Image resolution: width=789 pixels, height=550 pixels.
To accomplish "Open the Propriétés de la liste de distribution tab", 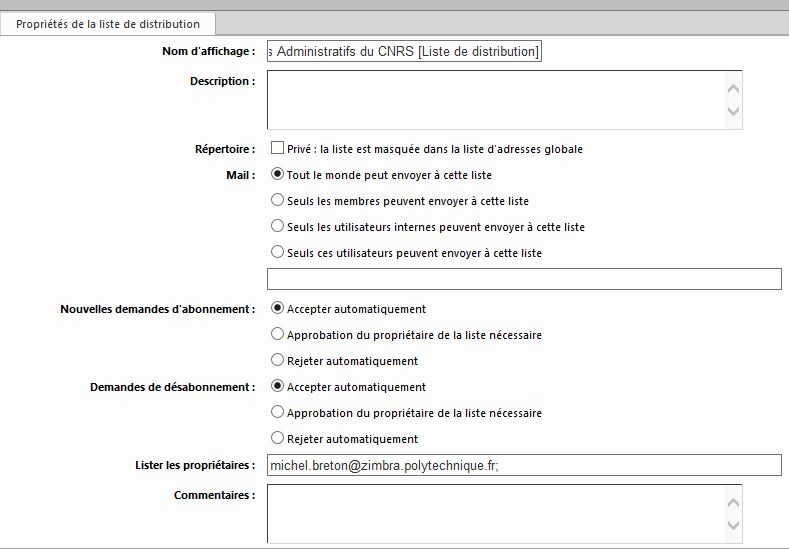I will point(108,24).
